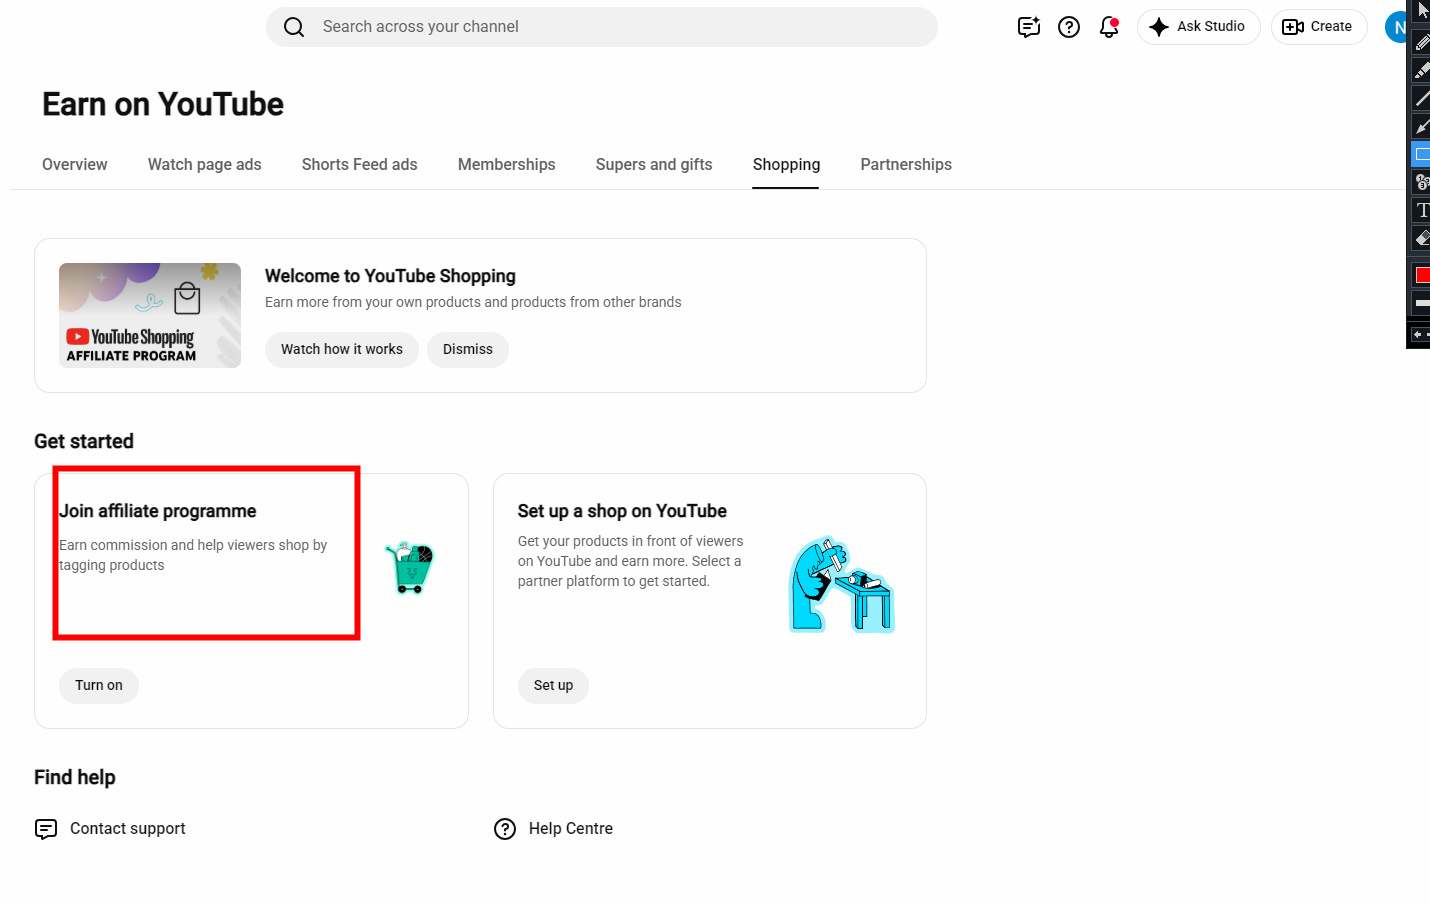
Task: Select the highlighter marker tool
Action: tap(1421, 70)
